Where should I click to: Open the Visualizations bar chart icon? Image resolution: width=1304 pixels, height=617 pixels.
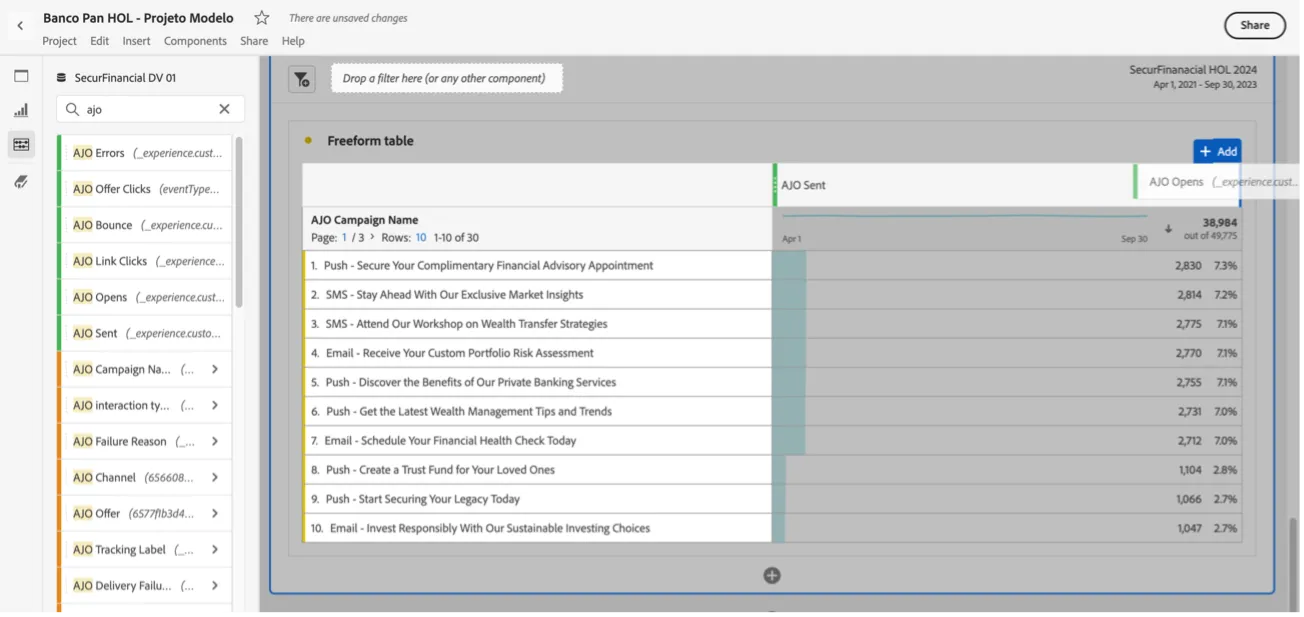tap(21, 110)
